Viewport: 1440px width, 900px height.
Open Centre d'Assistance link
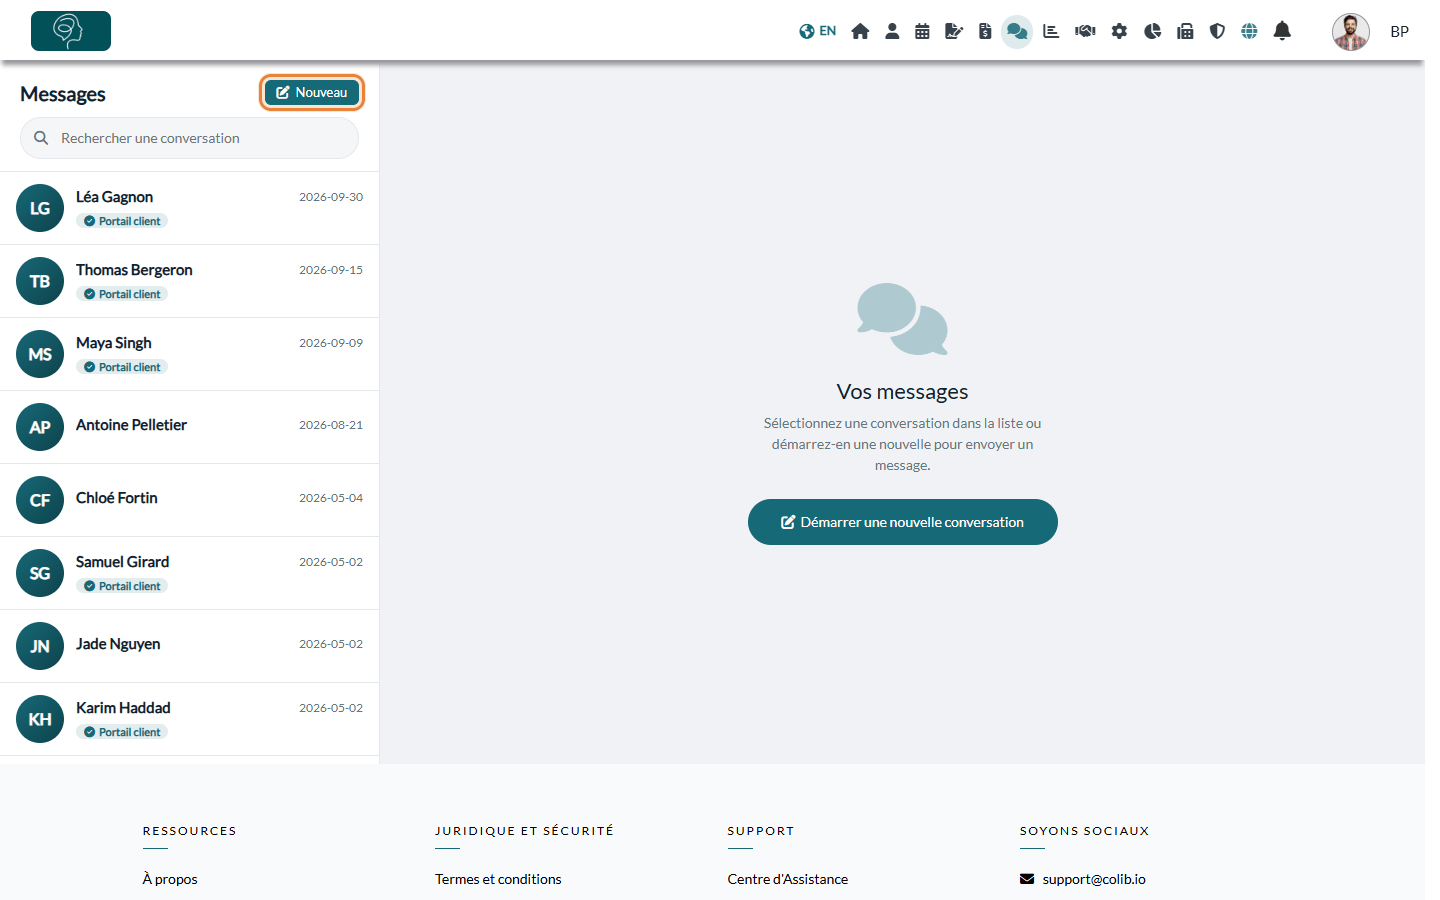click(788, 879)
